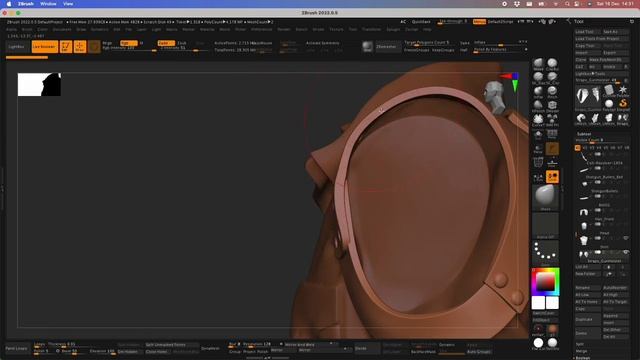Select the Cylinder3D tool thumbnail

[x=609, y=90]
